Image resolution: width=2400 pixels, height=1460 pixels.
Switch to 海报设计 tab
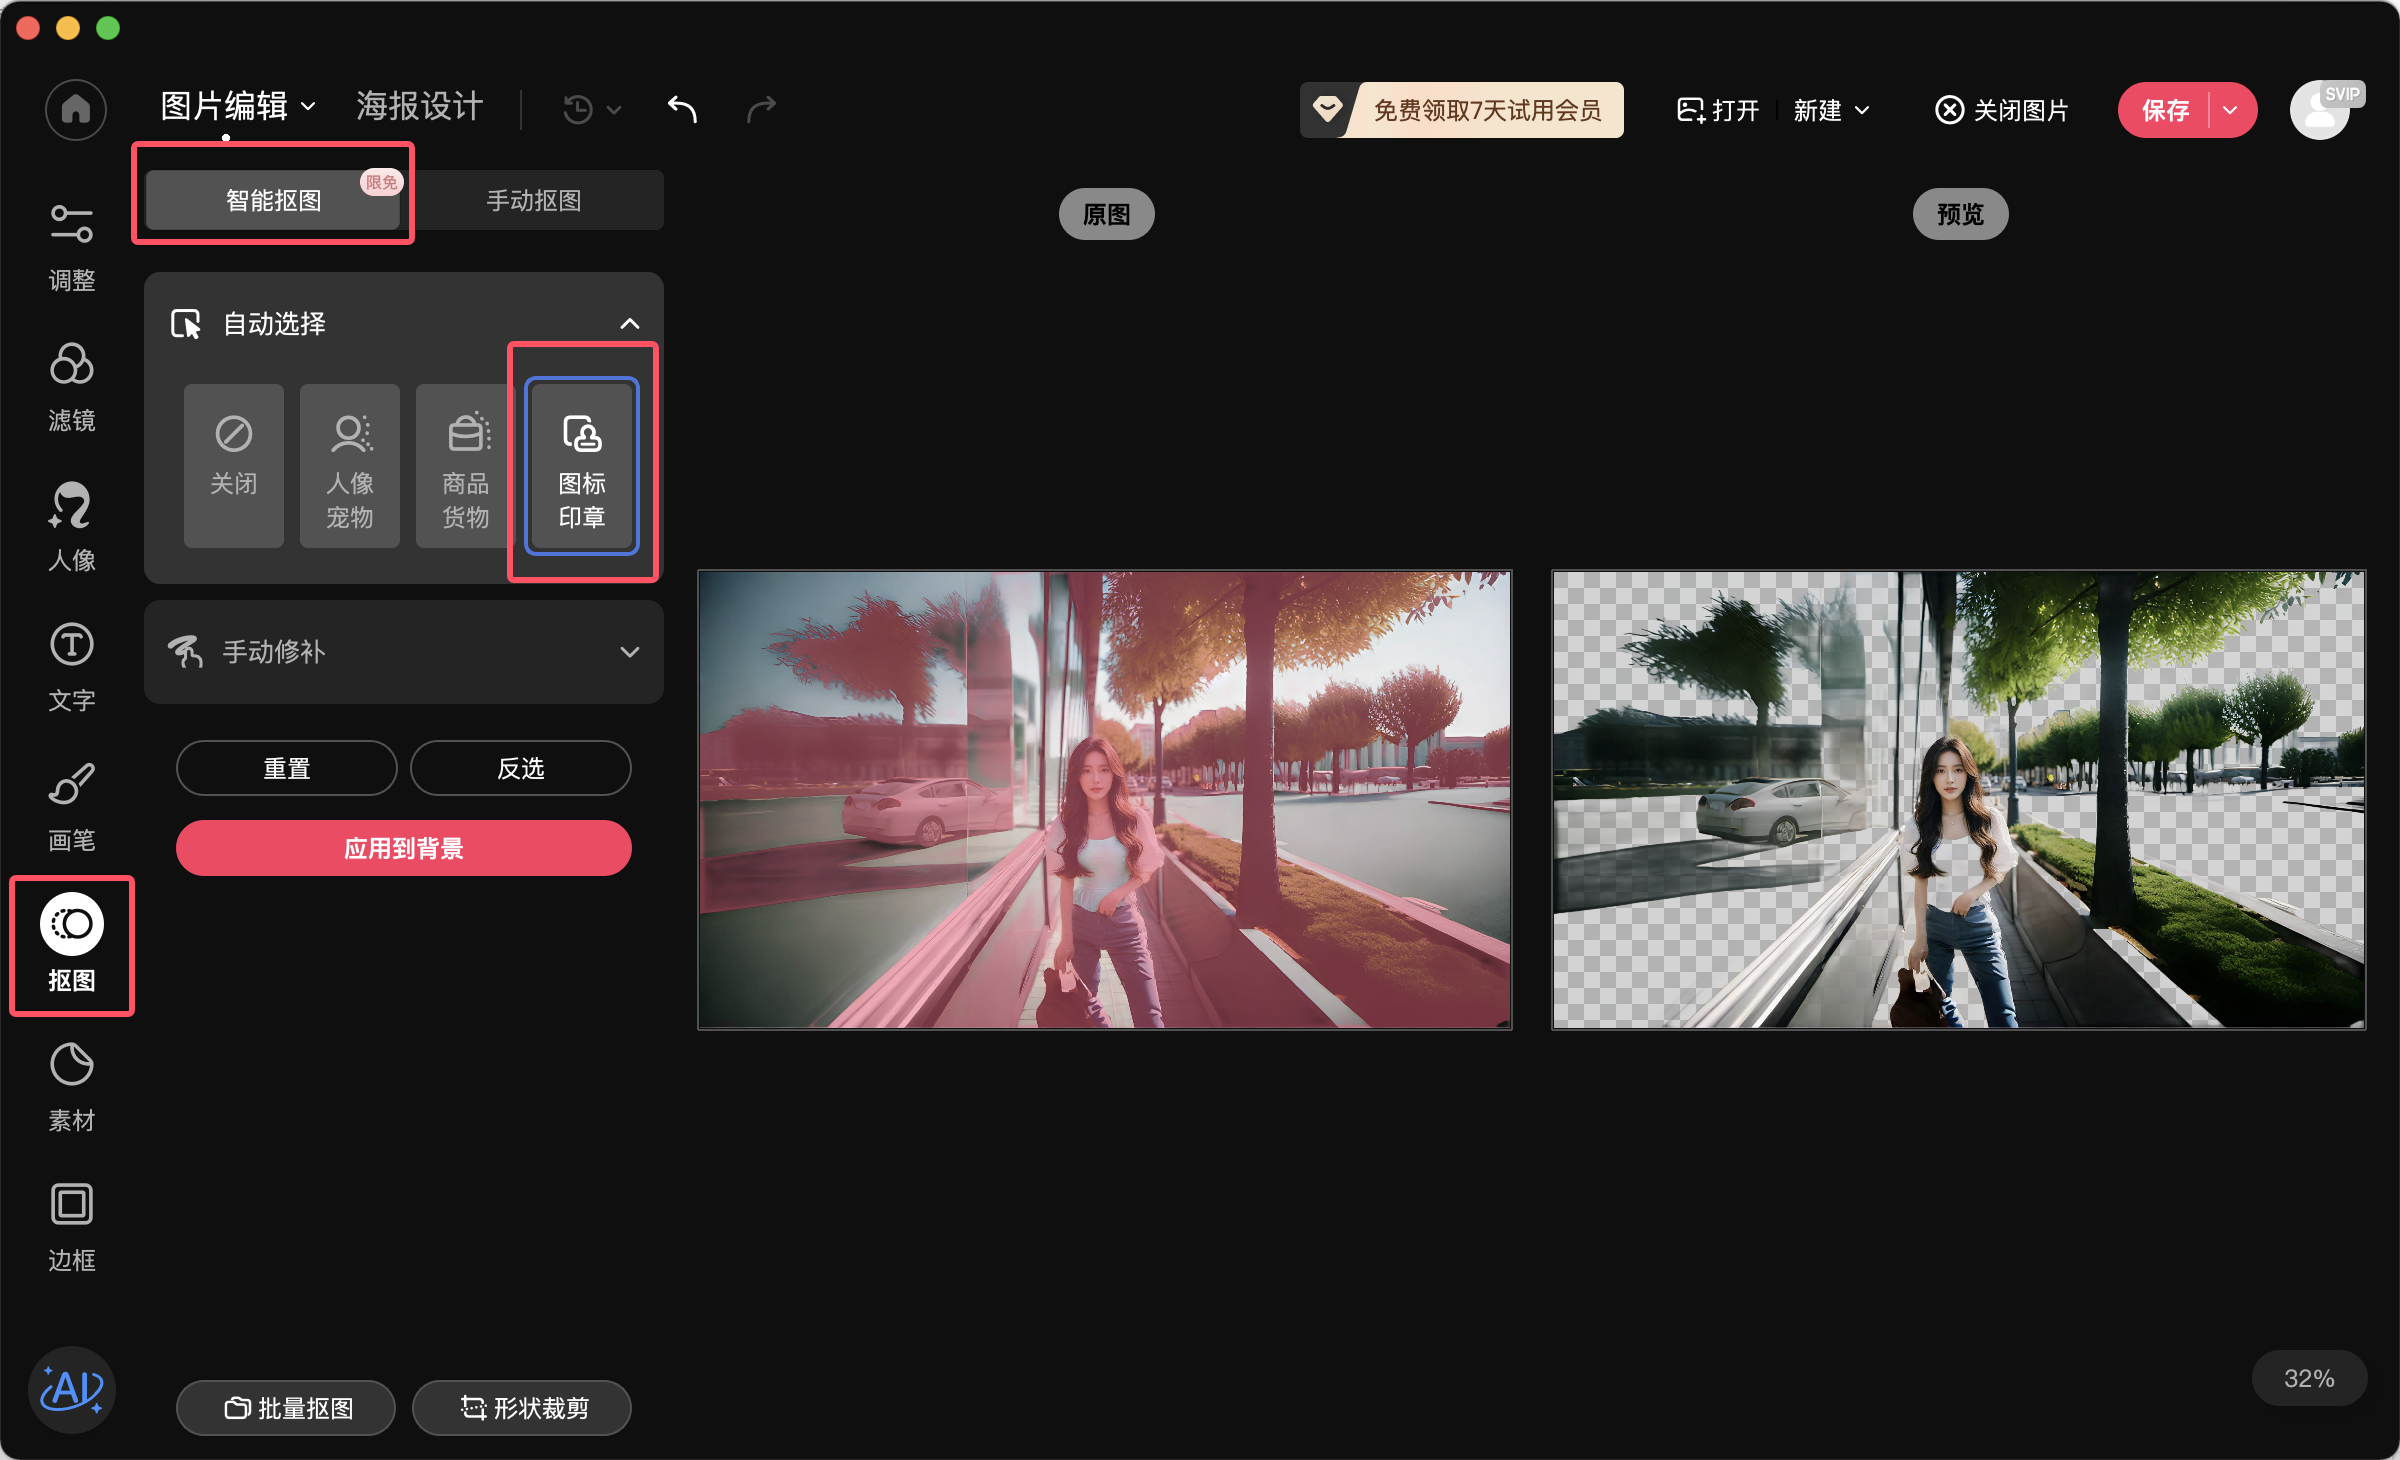419,106
